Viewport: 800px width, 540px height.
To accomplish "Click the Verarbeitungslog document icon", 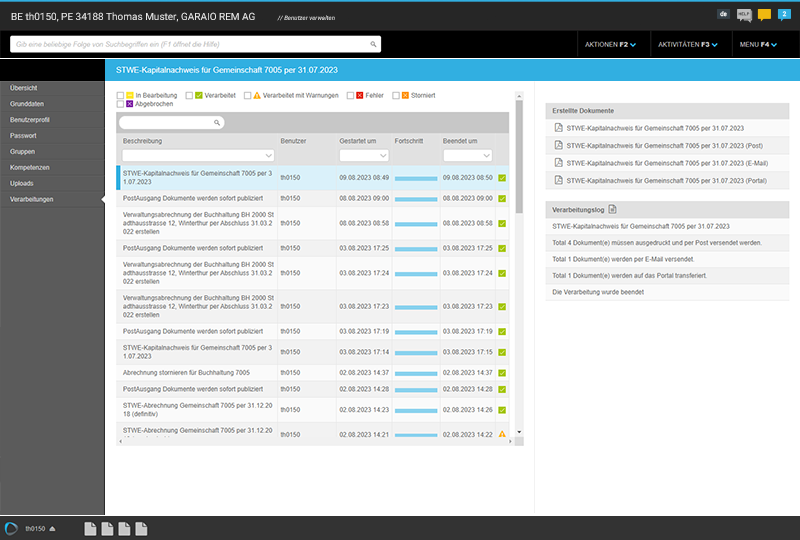I will [x=612, y=209].
